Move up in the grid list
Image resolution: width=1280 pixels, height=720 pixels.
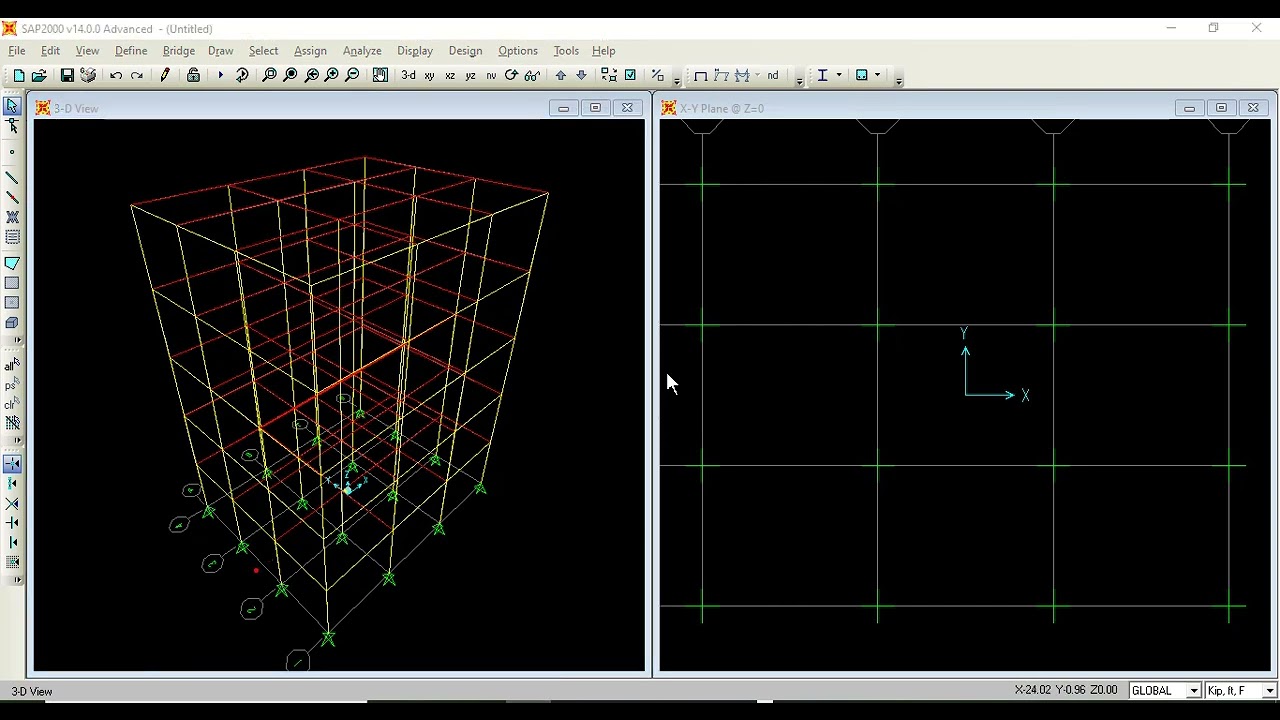(x=560, y=75)
